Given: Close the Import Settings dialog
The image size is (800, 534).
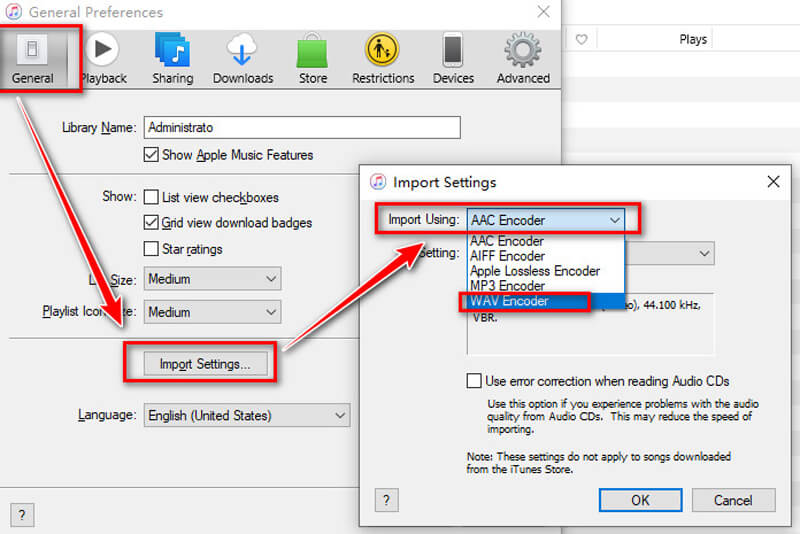Looking at the screenshot, I should coord(773,182).
